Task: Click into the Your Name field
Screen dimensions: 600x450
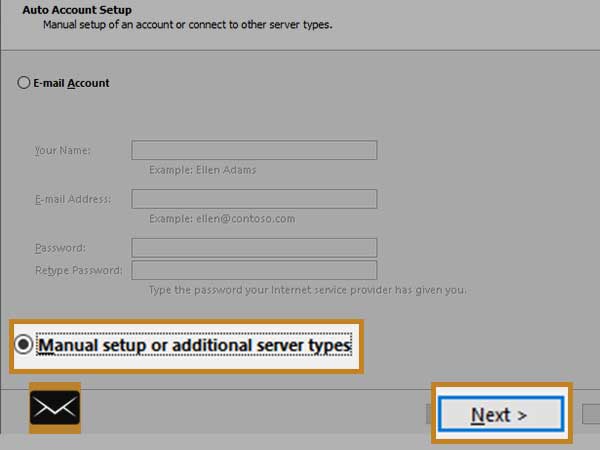Action: coord(254,150)
